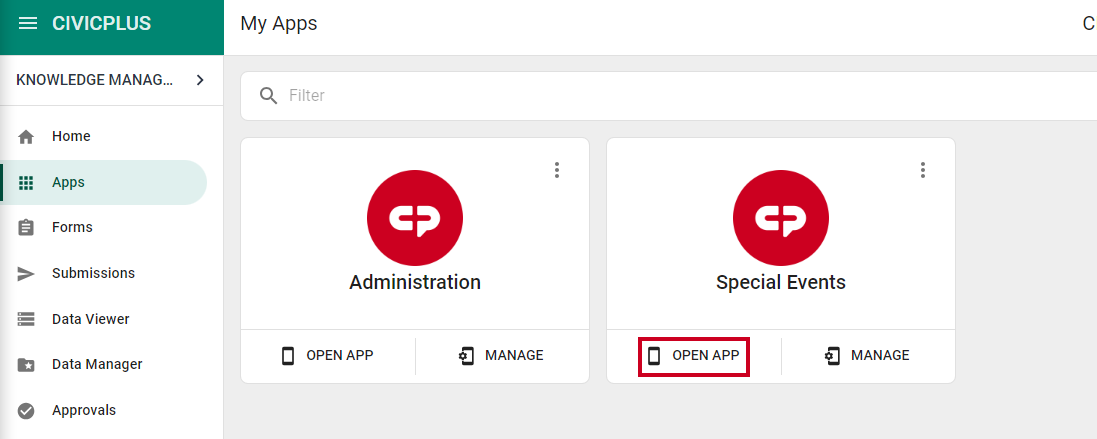The image size is (1097, 439).
Task: Click the Forms clipboard icon
Action: [26, 228]
